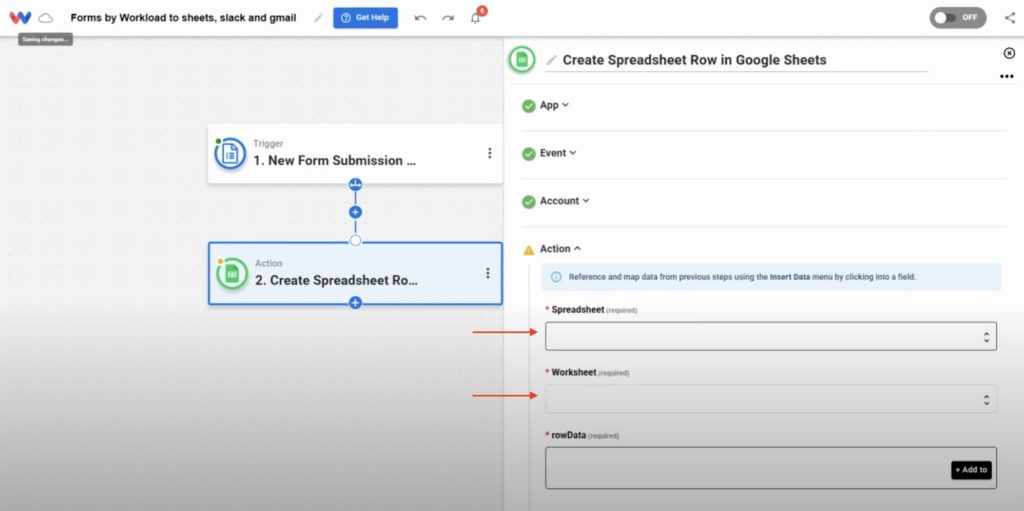Expand the App section

[x=554, y=105]
